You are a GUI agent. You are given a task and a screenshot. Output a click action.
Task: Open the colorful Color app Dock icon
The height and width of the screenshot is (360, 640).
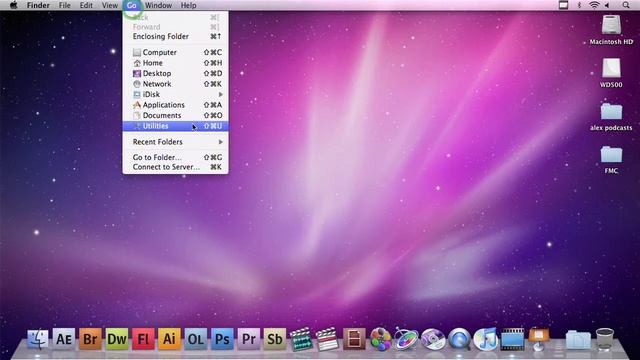point(380,339)
